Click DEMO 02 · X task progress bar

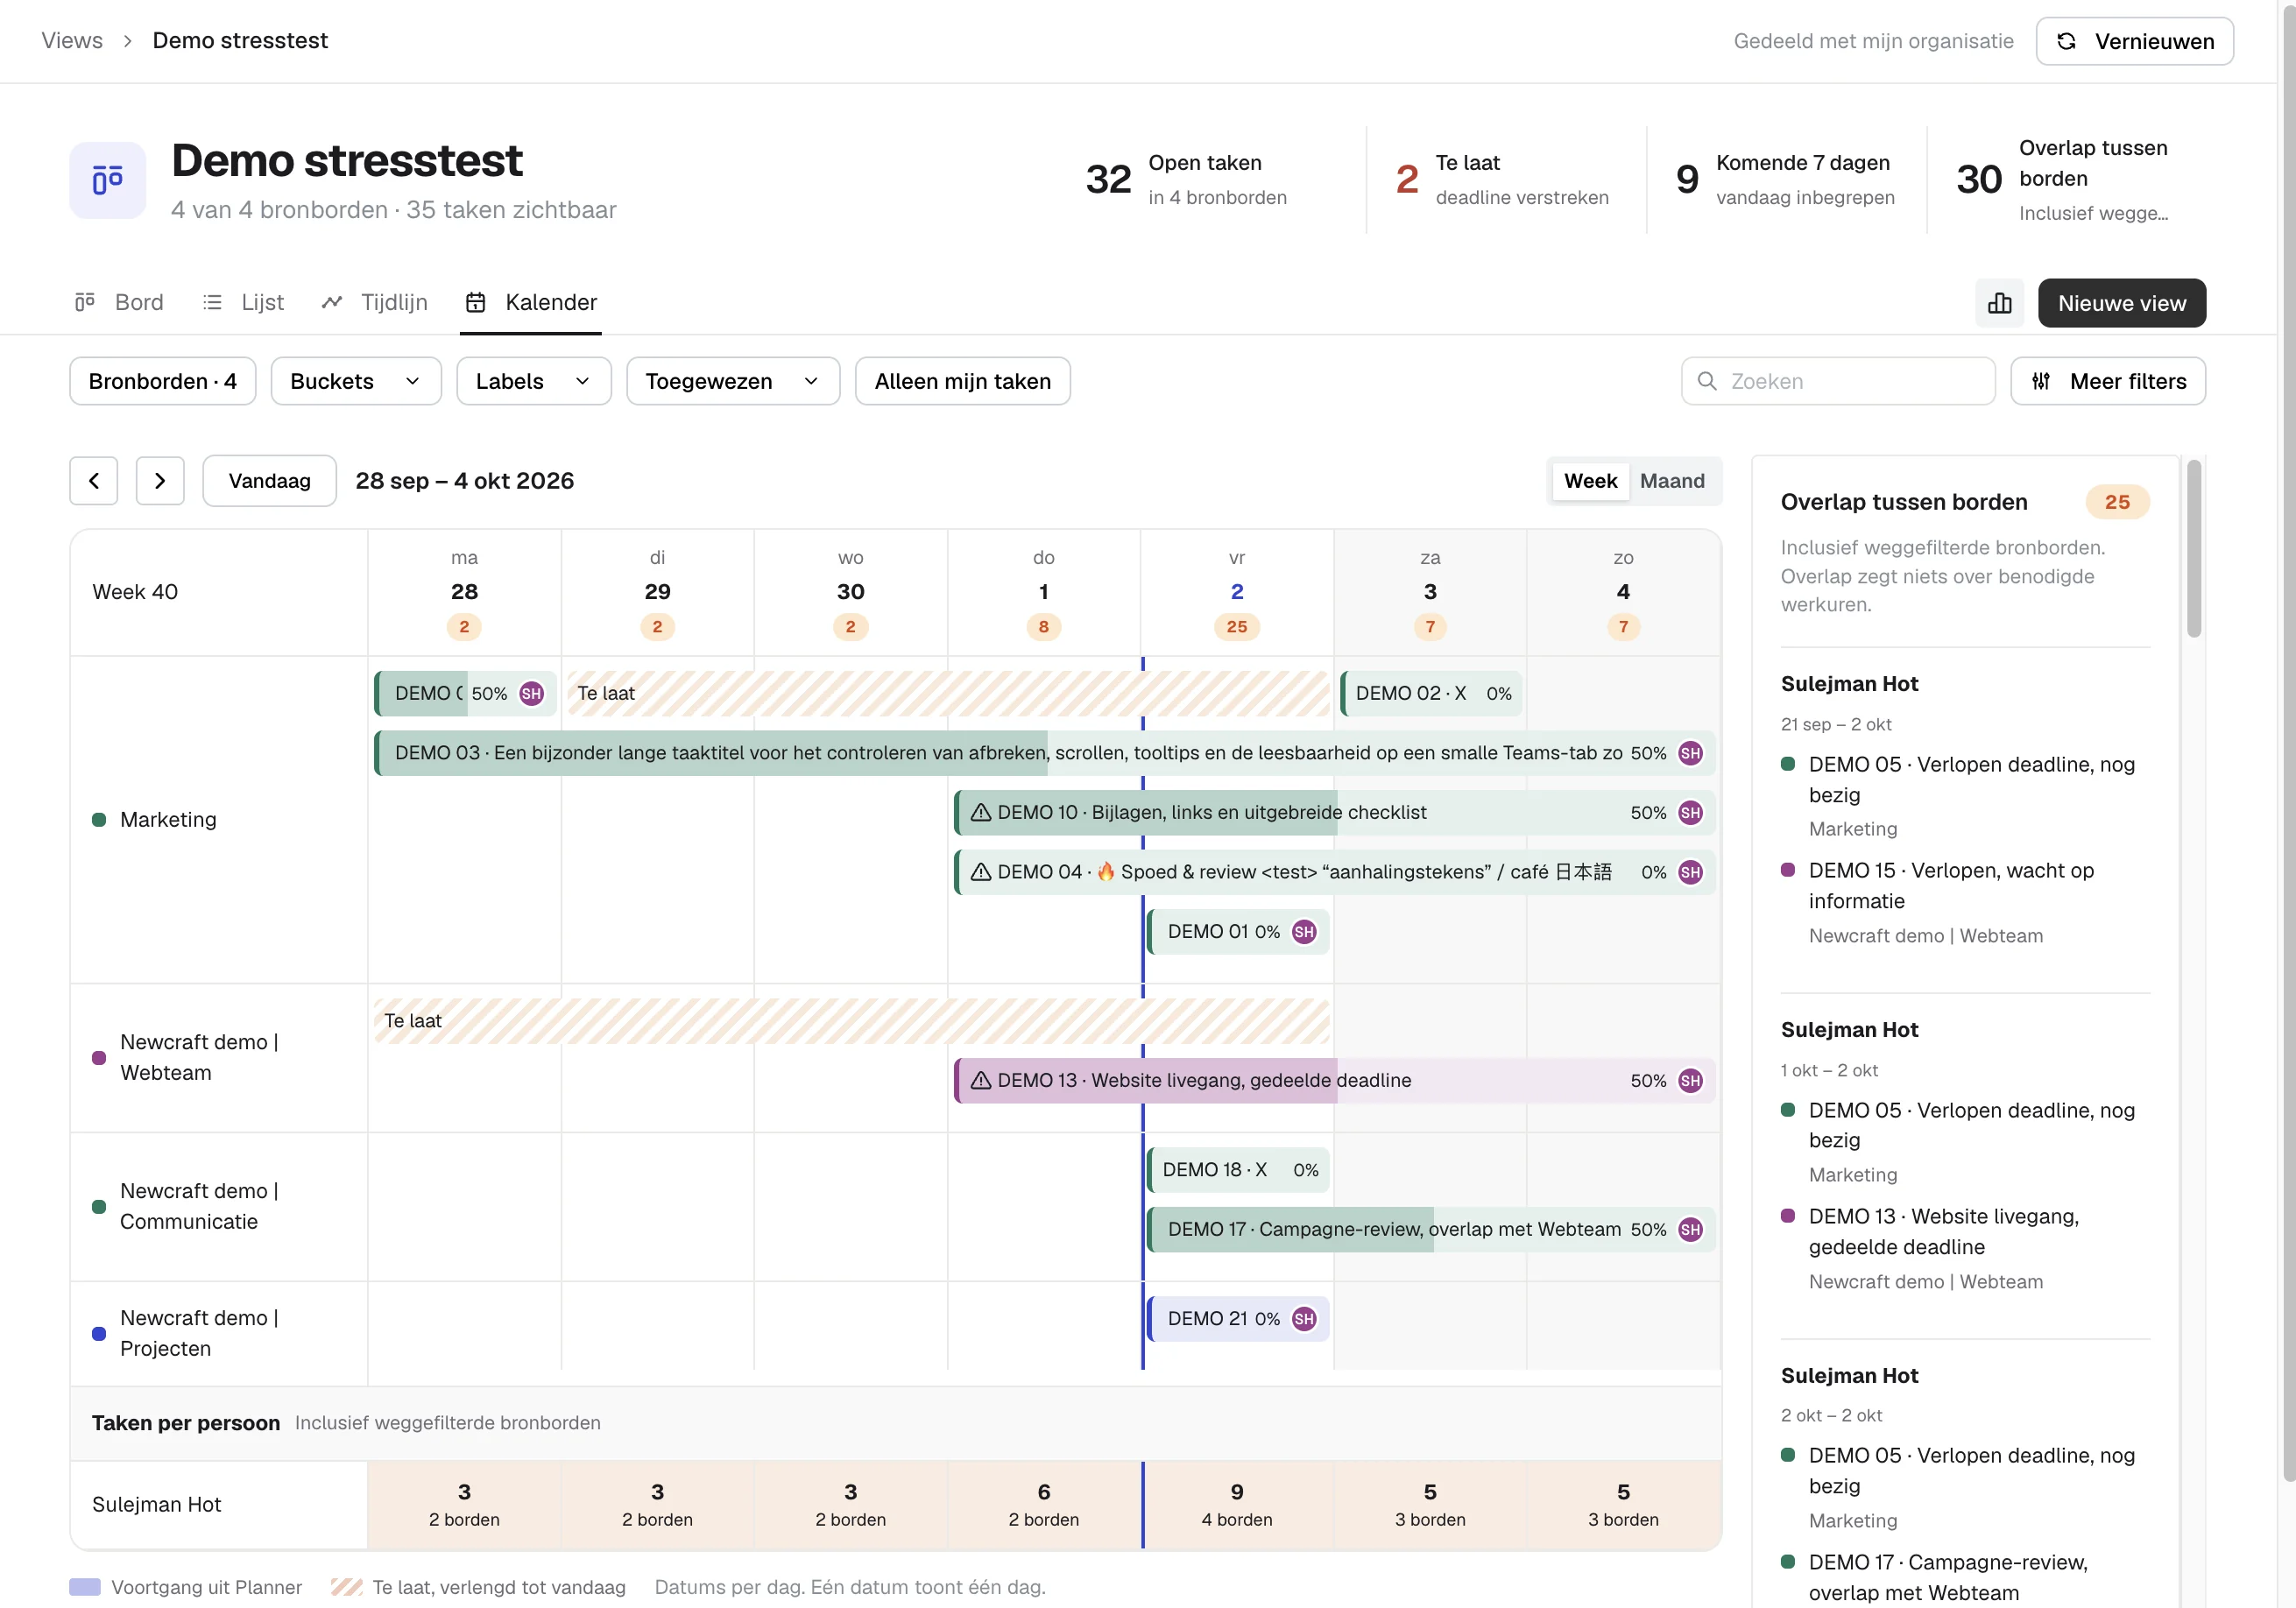(x=1431, y=694)
